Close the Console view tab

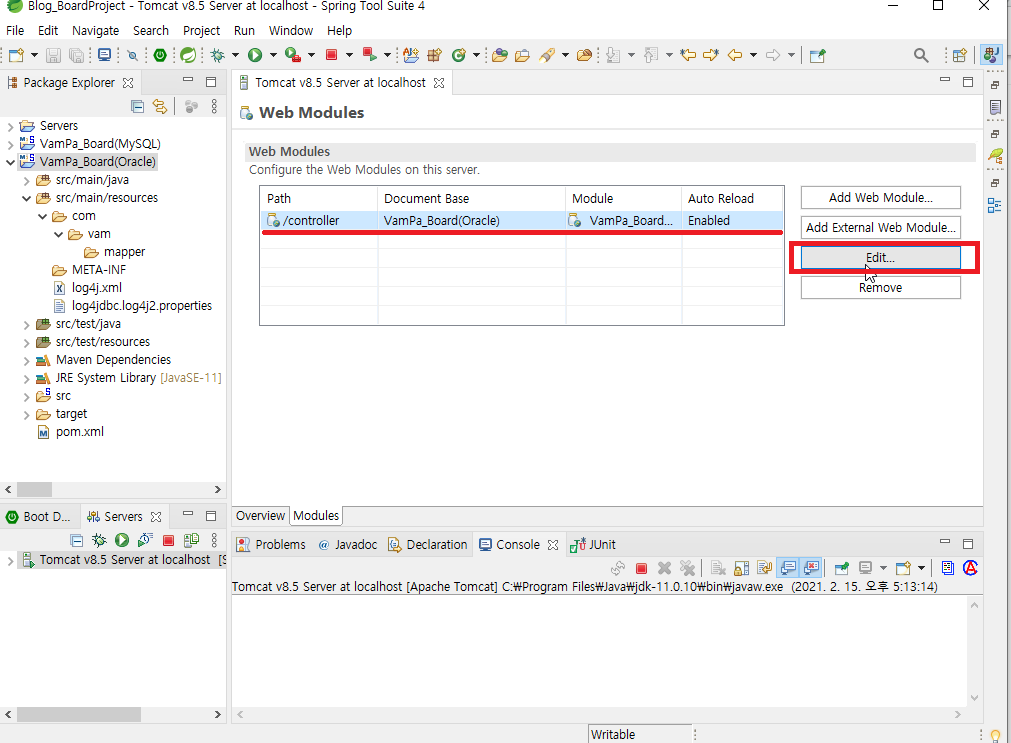tap(553, 545)
